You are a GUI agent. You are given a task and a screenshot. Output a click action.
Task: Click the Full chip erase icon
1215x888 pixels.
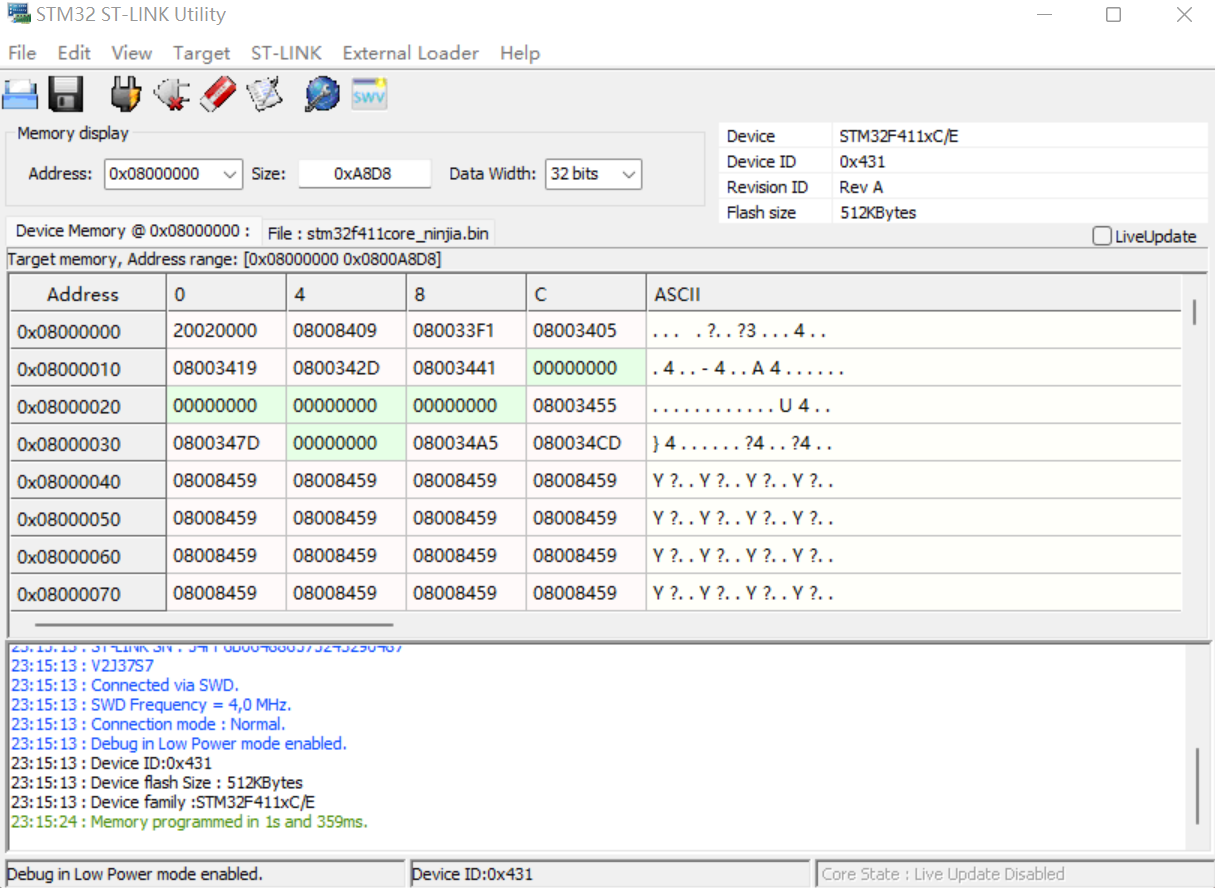tap(219, 95)
